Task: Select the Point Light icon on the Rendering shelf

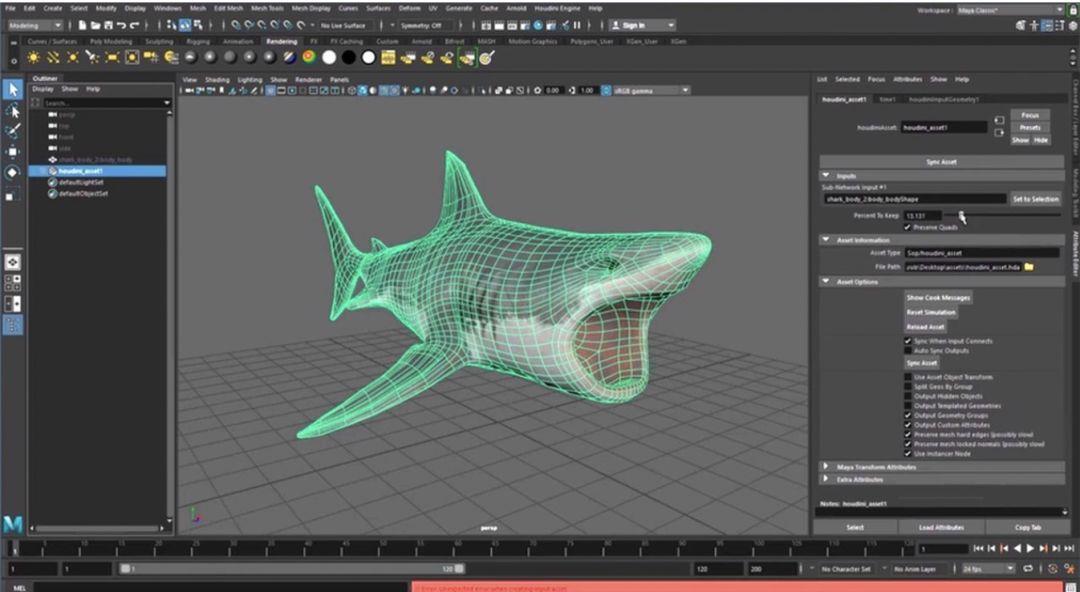Action: (74, 59)
